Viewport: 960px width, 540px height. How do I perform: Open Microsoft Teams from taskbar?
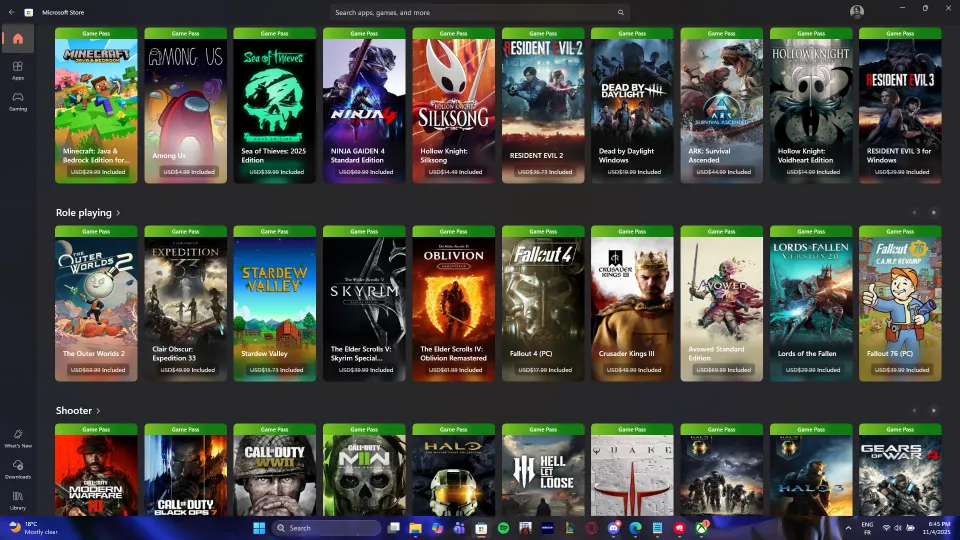pos(459,528)
